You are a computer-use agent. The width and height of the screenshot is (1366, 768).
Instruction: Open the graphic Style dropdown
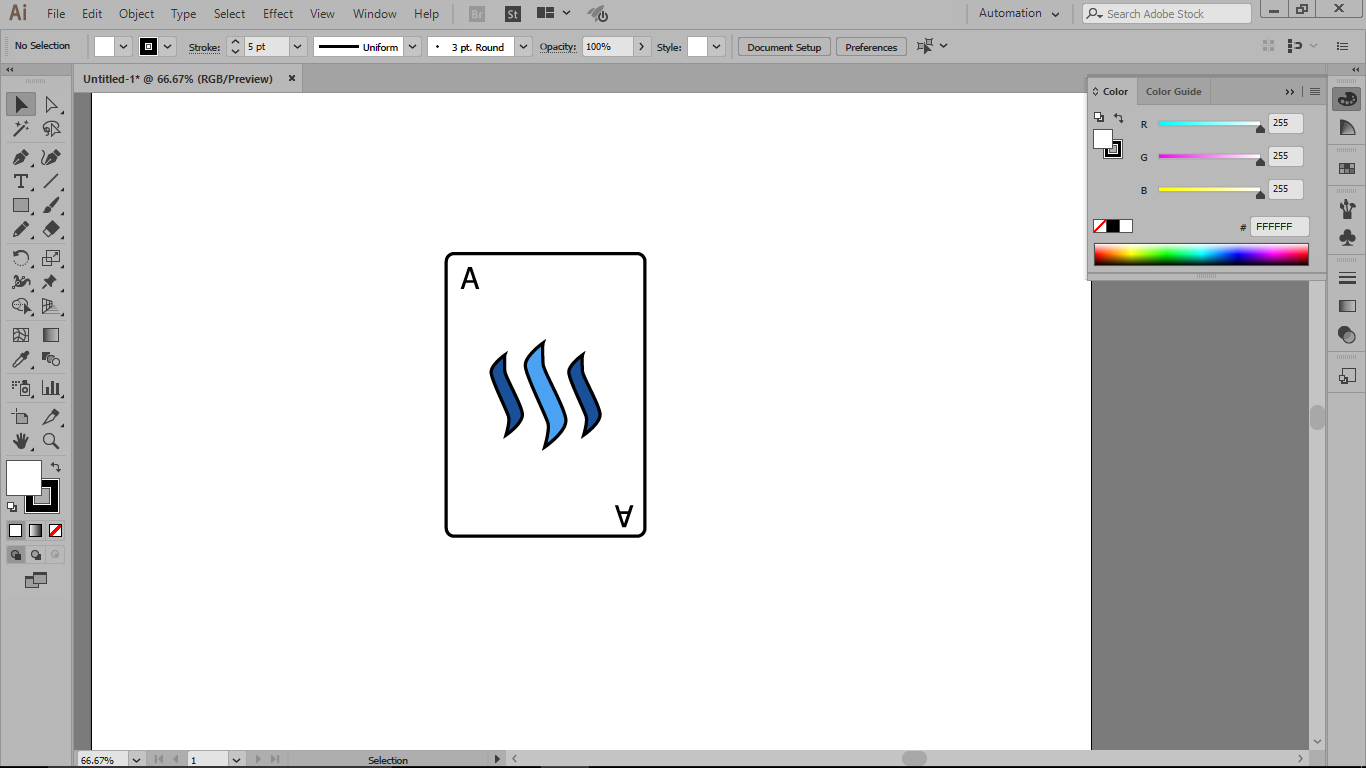tap(717, 46)
